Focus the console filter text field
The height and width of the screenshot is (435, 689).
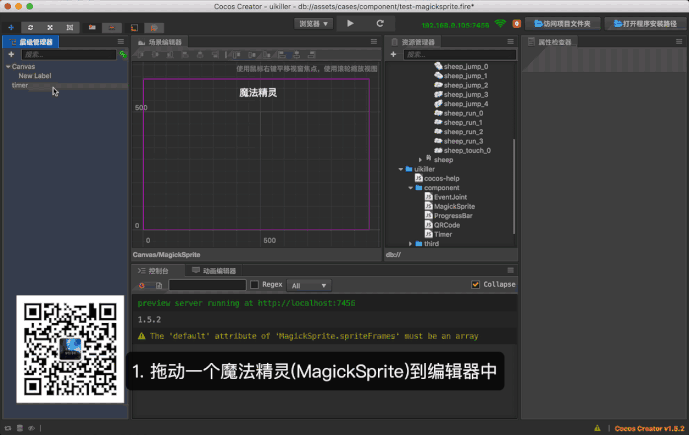point(207,285)
